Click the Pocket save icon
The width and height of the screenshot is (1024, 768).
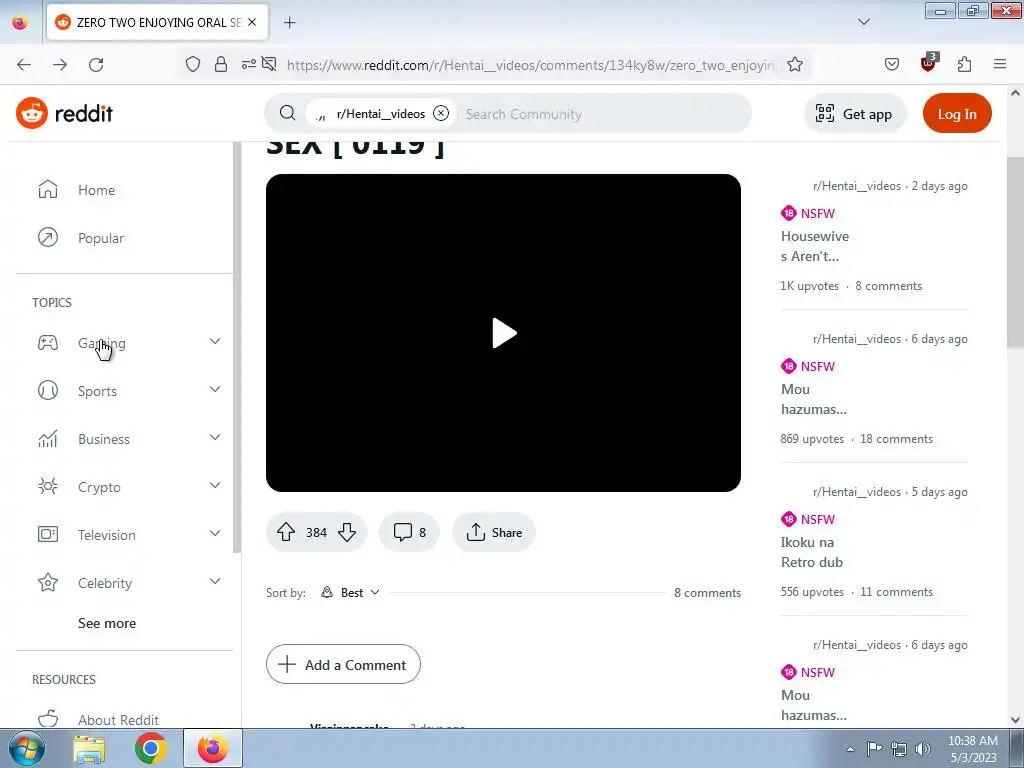point(891,64)
